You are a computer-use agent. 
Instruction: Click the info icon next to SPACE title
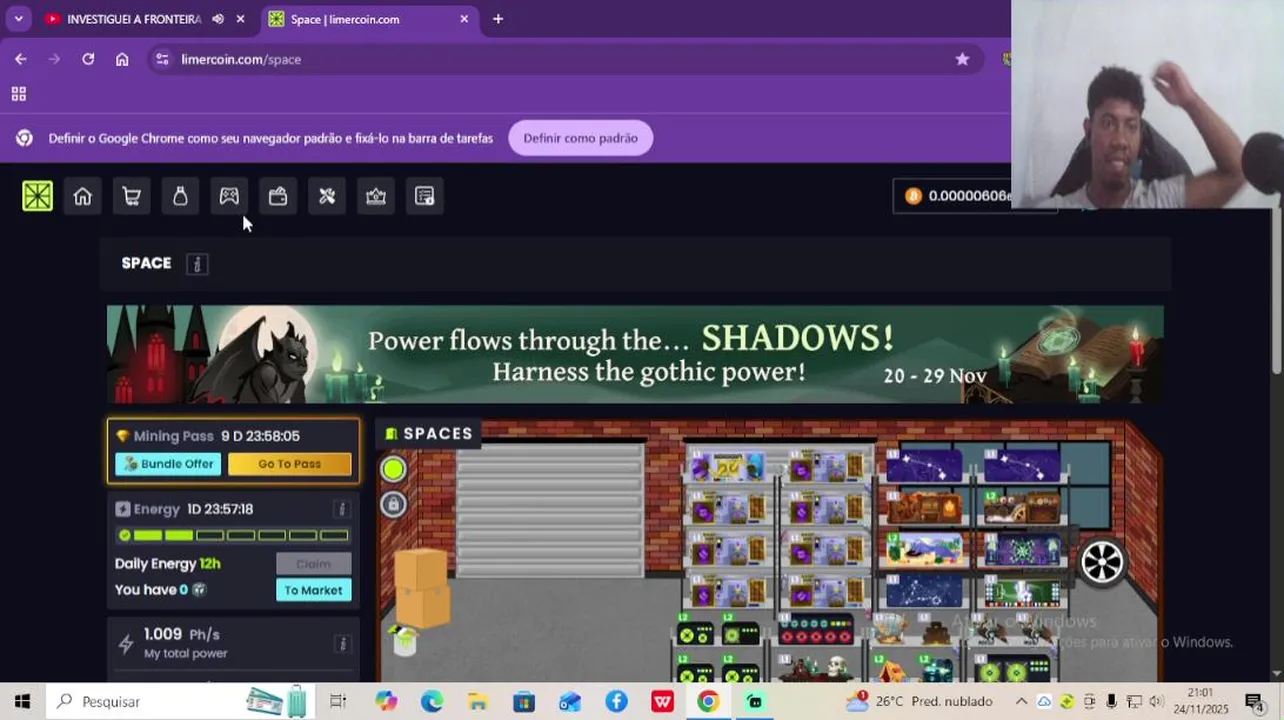tap(197, 264)
